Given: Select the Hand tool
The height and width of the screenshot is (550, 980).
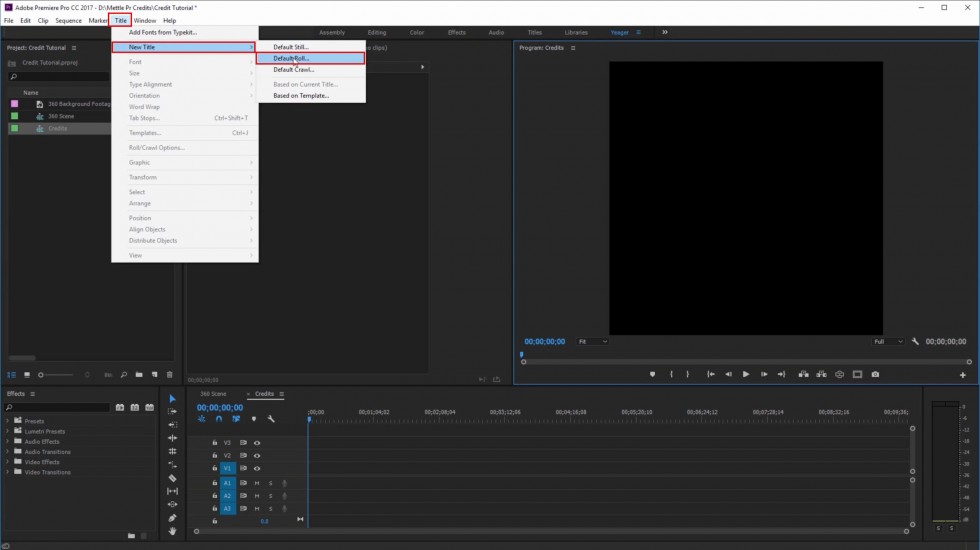Looking at the screenshot, I should (x=172, y=531).
